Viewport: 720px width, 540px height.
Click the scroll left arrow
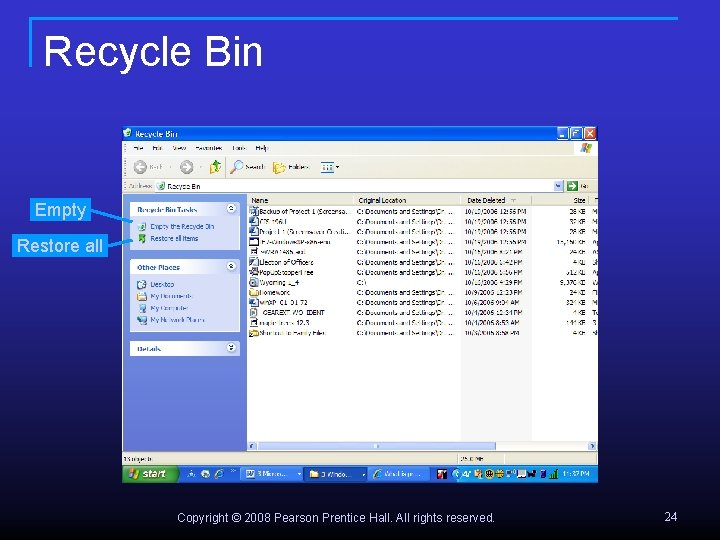tap(252, 446)
